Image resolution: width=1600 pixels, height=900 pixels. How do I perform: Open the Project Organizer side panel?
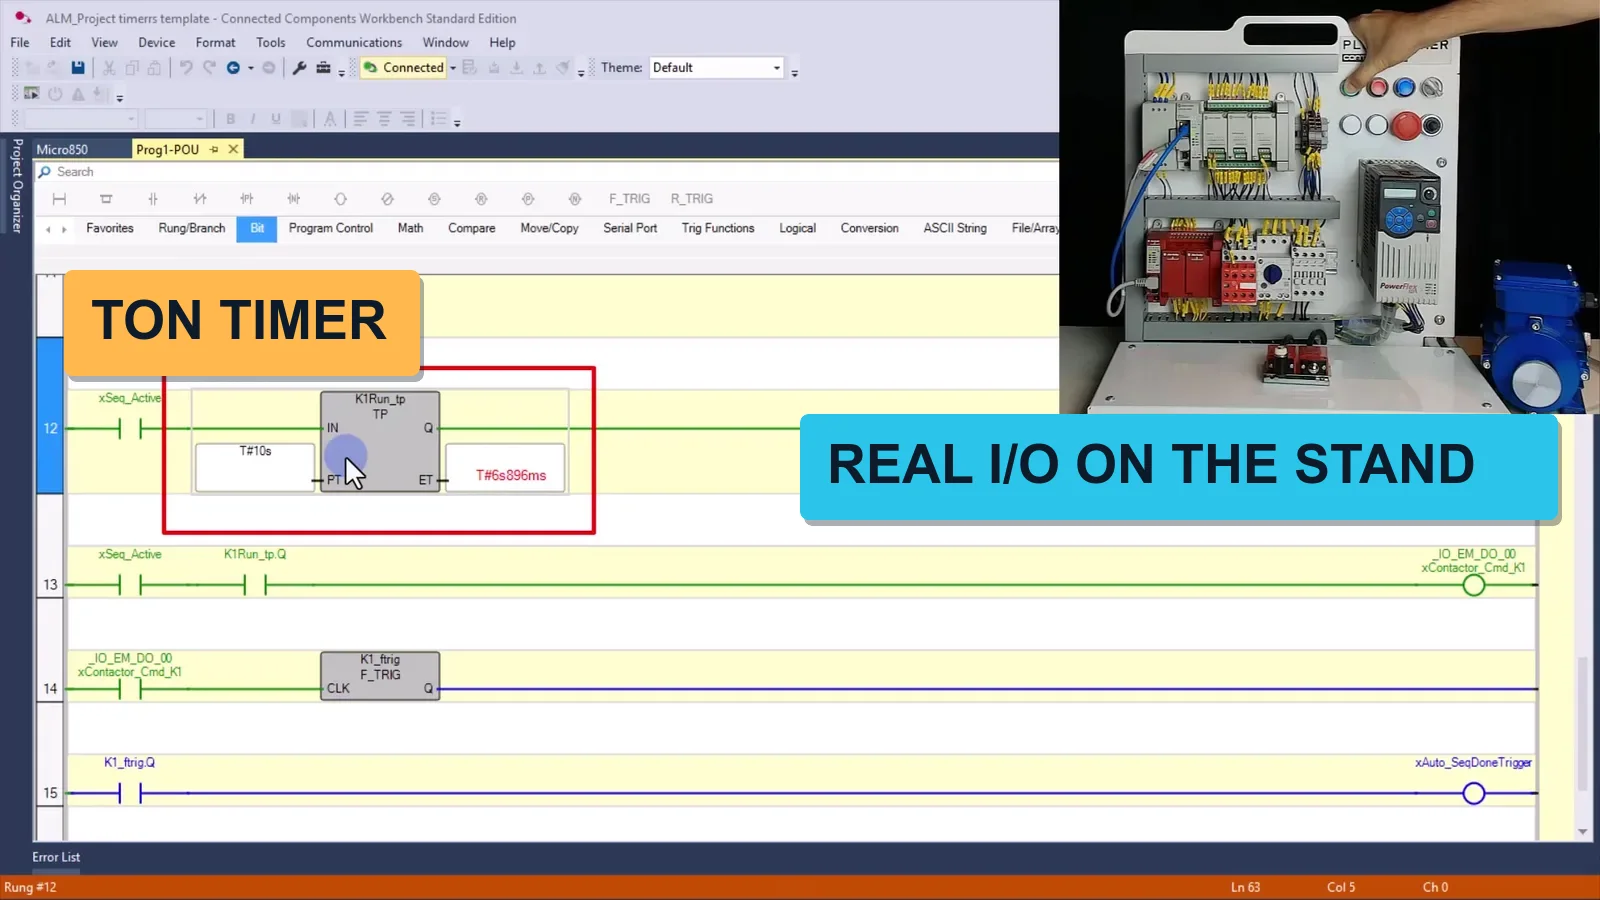(17, 186)
